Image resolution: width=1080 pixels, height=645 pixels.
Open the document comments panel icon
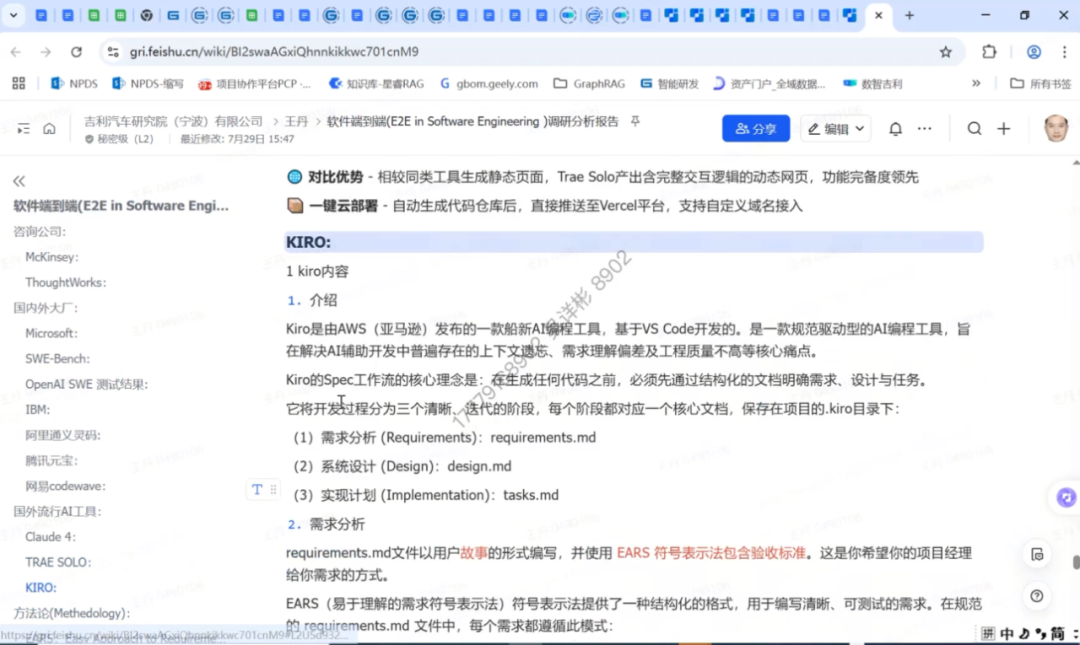click(x=1037, y=555)
